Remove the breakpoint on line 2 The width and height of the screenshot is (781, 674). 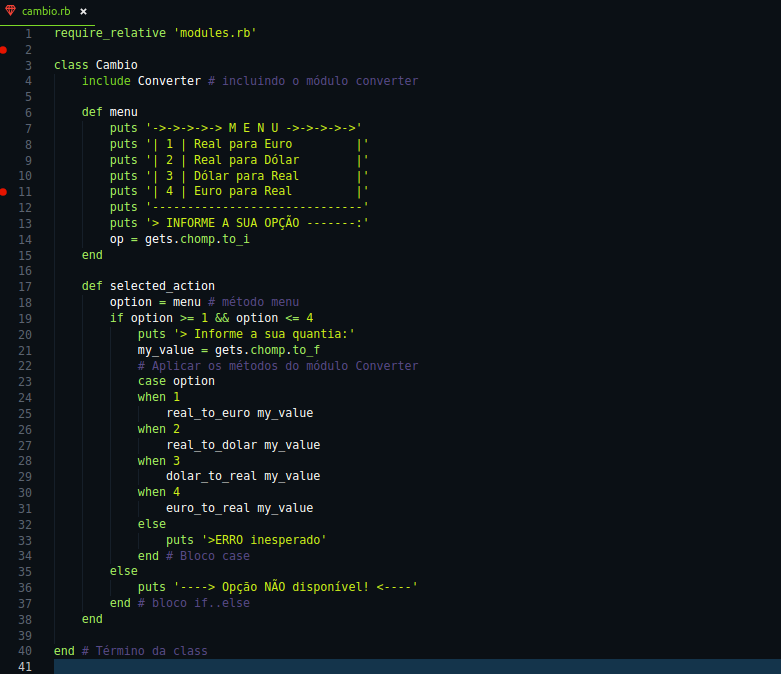pos(3,50)
